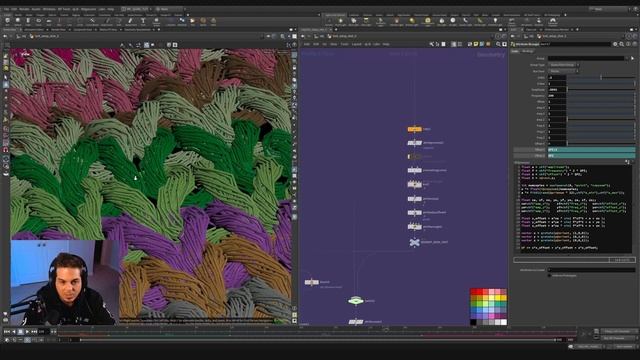Click the Attributes to Create field
640x360 pixels.
coord(591,270)
